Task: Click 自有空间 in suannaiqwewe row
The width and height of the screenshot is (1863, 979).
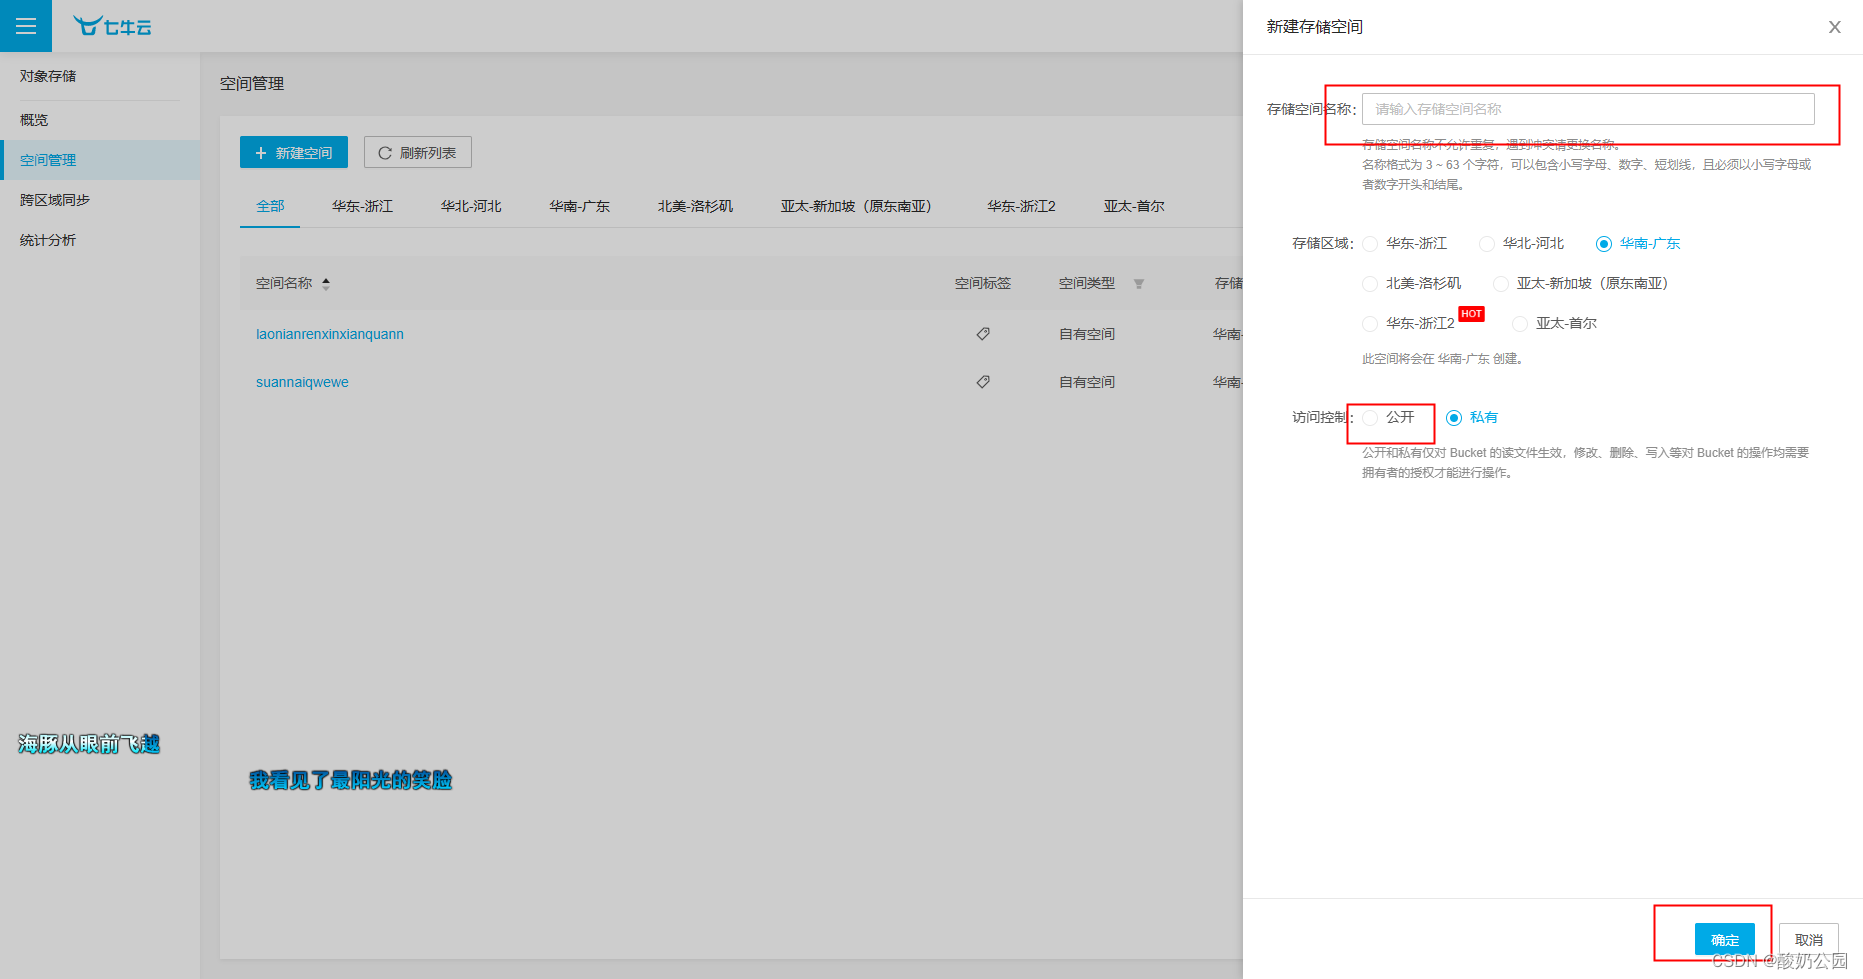Action: (x=1087, y=382)
